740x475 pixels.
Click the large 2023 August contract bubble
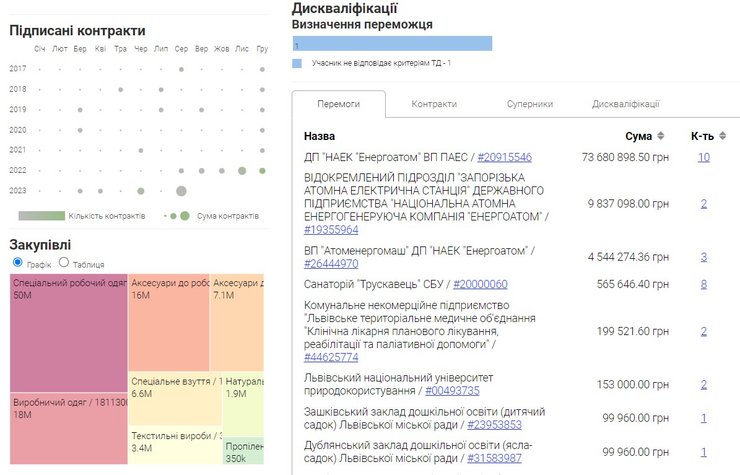click(181, 191)
